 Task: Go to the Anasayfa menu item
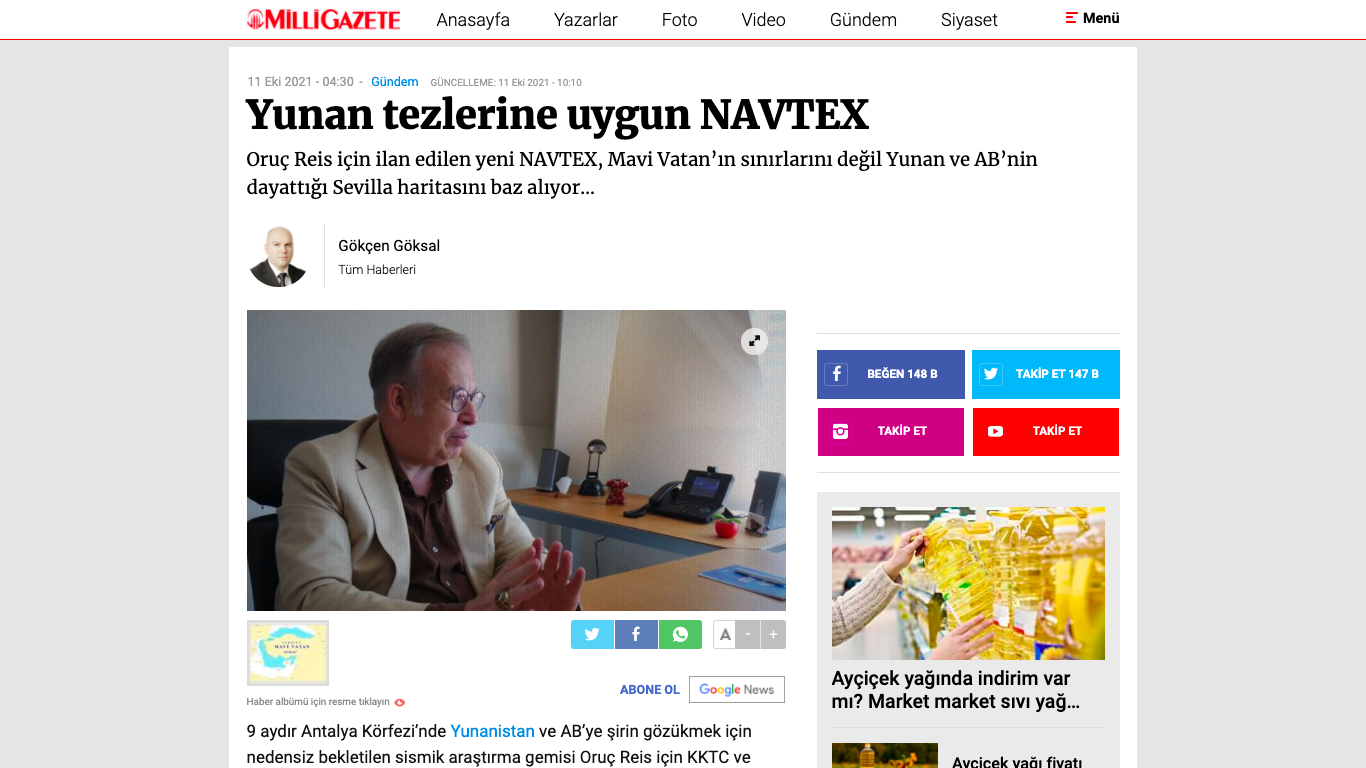coord(473,20)
